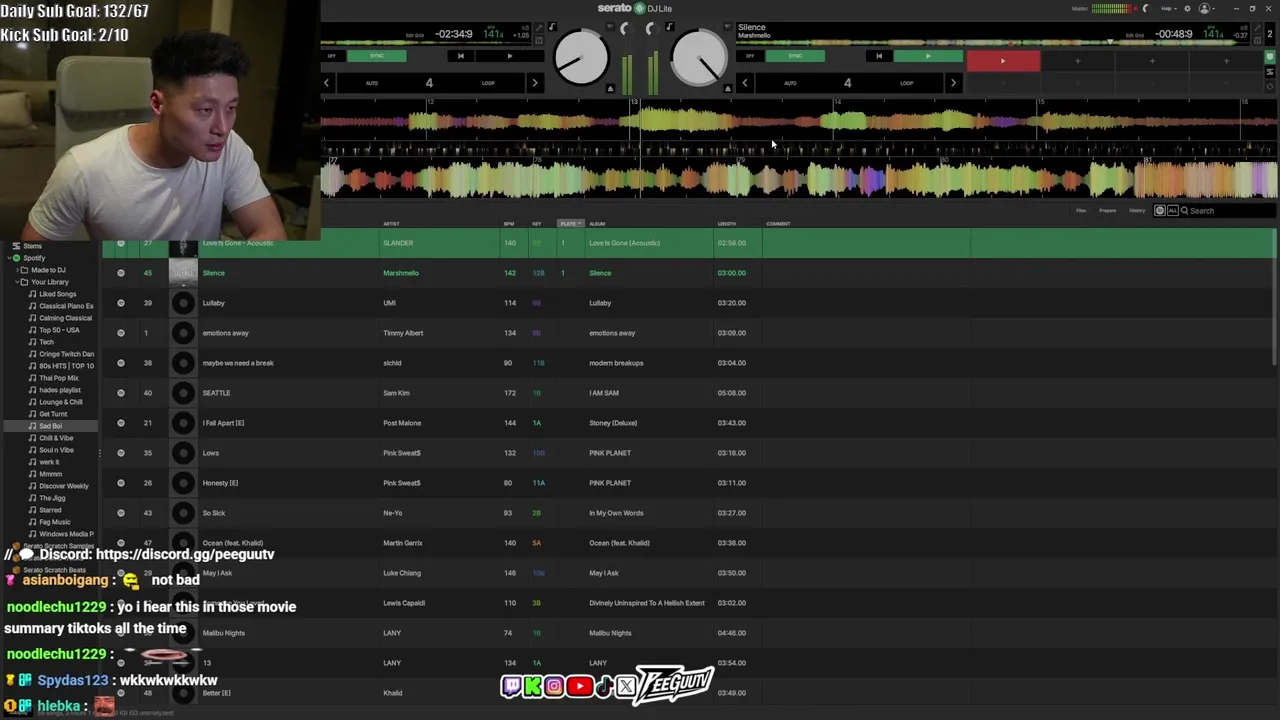Click album art of Silence track
The height and width of the screenshot is (720, 1280).
[x=183, y=273]
